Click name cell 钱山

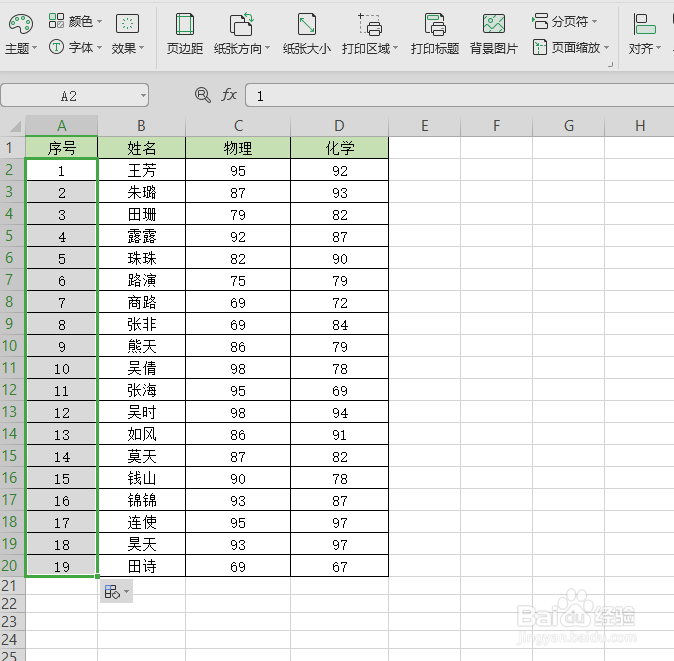coord(141,478)
